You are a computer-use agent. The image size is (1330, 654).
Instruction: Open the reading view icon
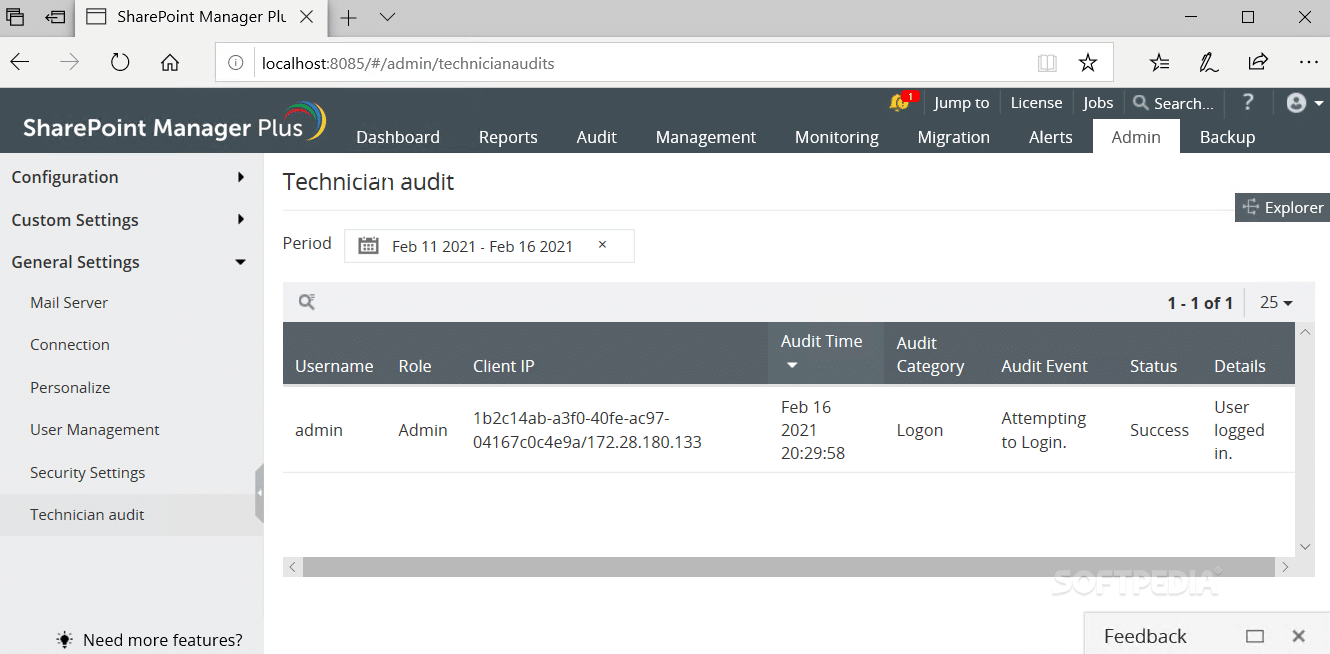pos(1047,63)
